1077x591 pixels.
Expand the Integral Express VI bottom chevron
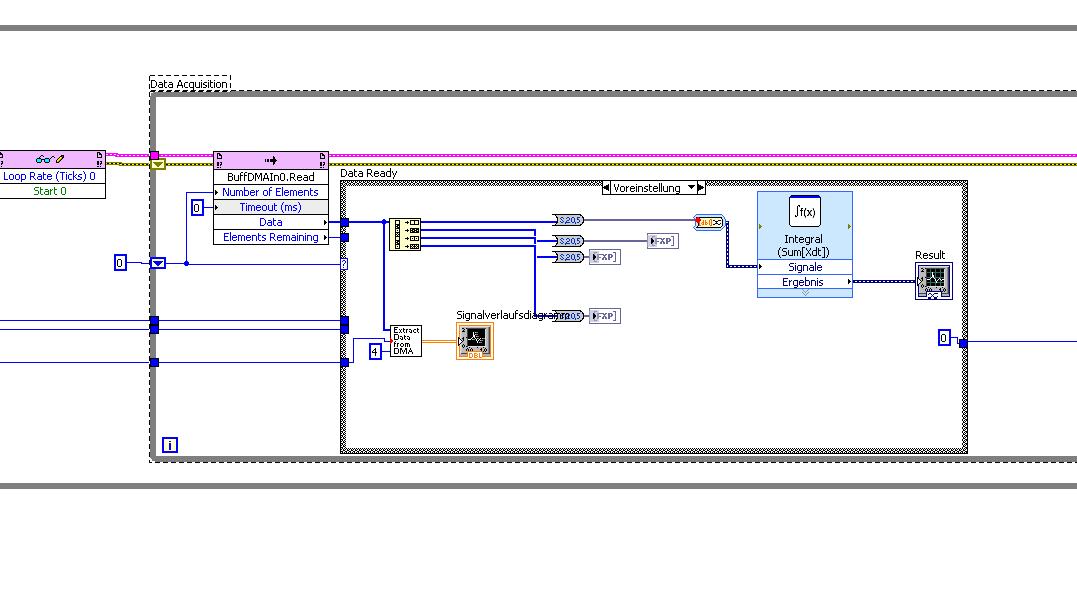click(x=805, y=293)
